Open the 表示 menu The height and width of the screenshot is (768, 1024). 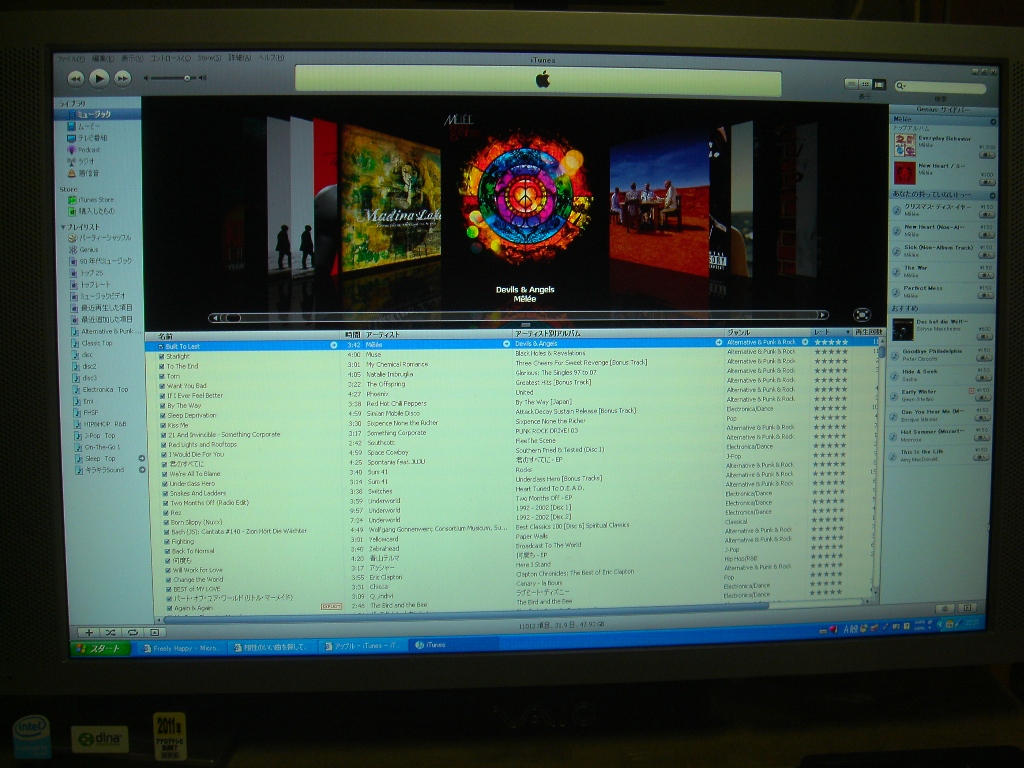[x=133, y=59]
